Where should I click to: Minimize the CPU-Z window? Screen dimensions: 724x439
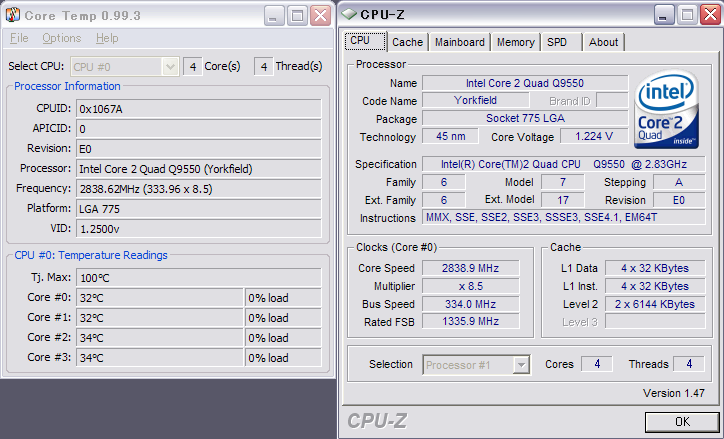click(x=664, y=15)
